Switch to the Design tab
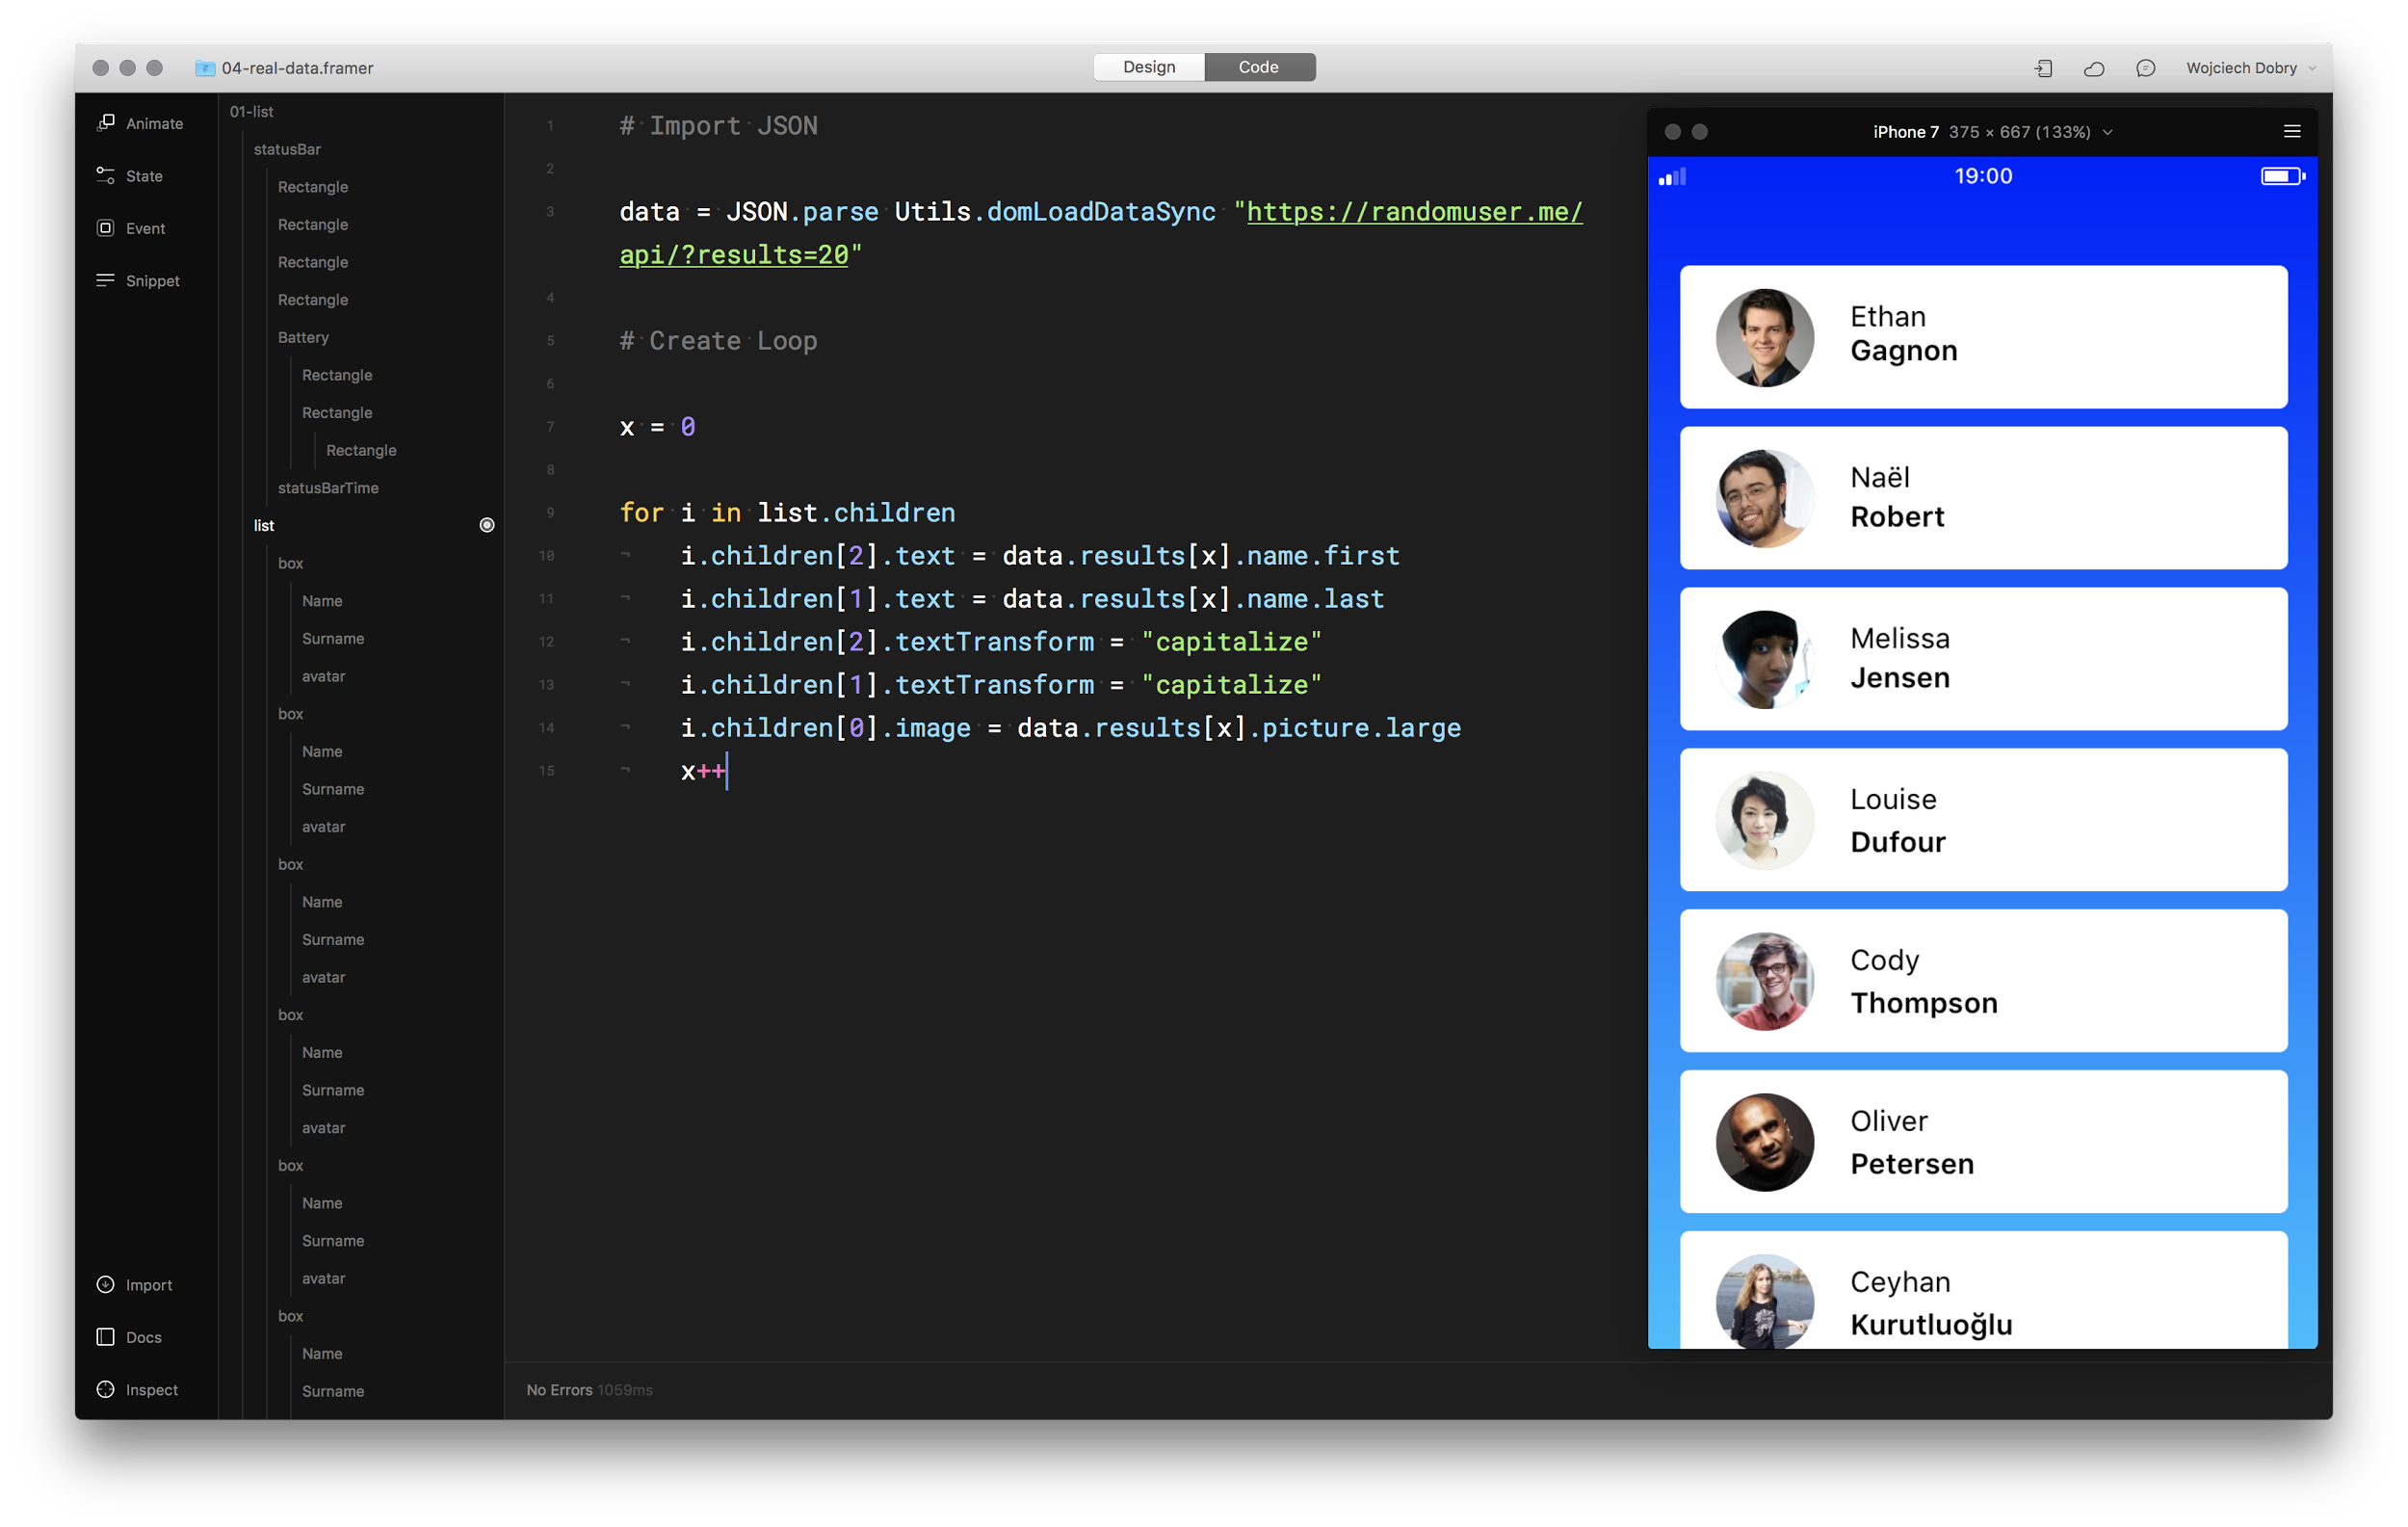 (x=1148, y=66)
